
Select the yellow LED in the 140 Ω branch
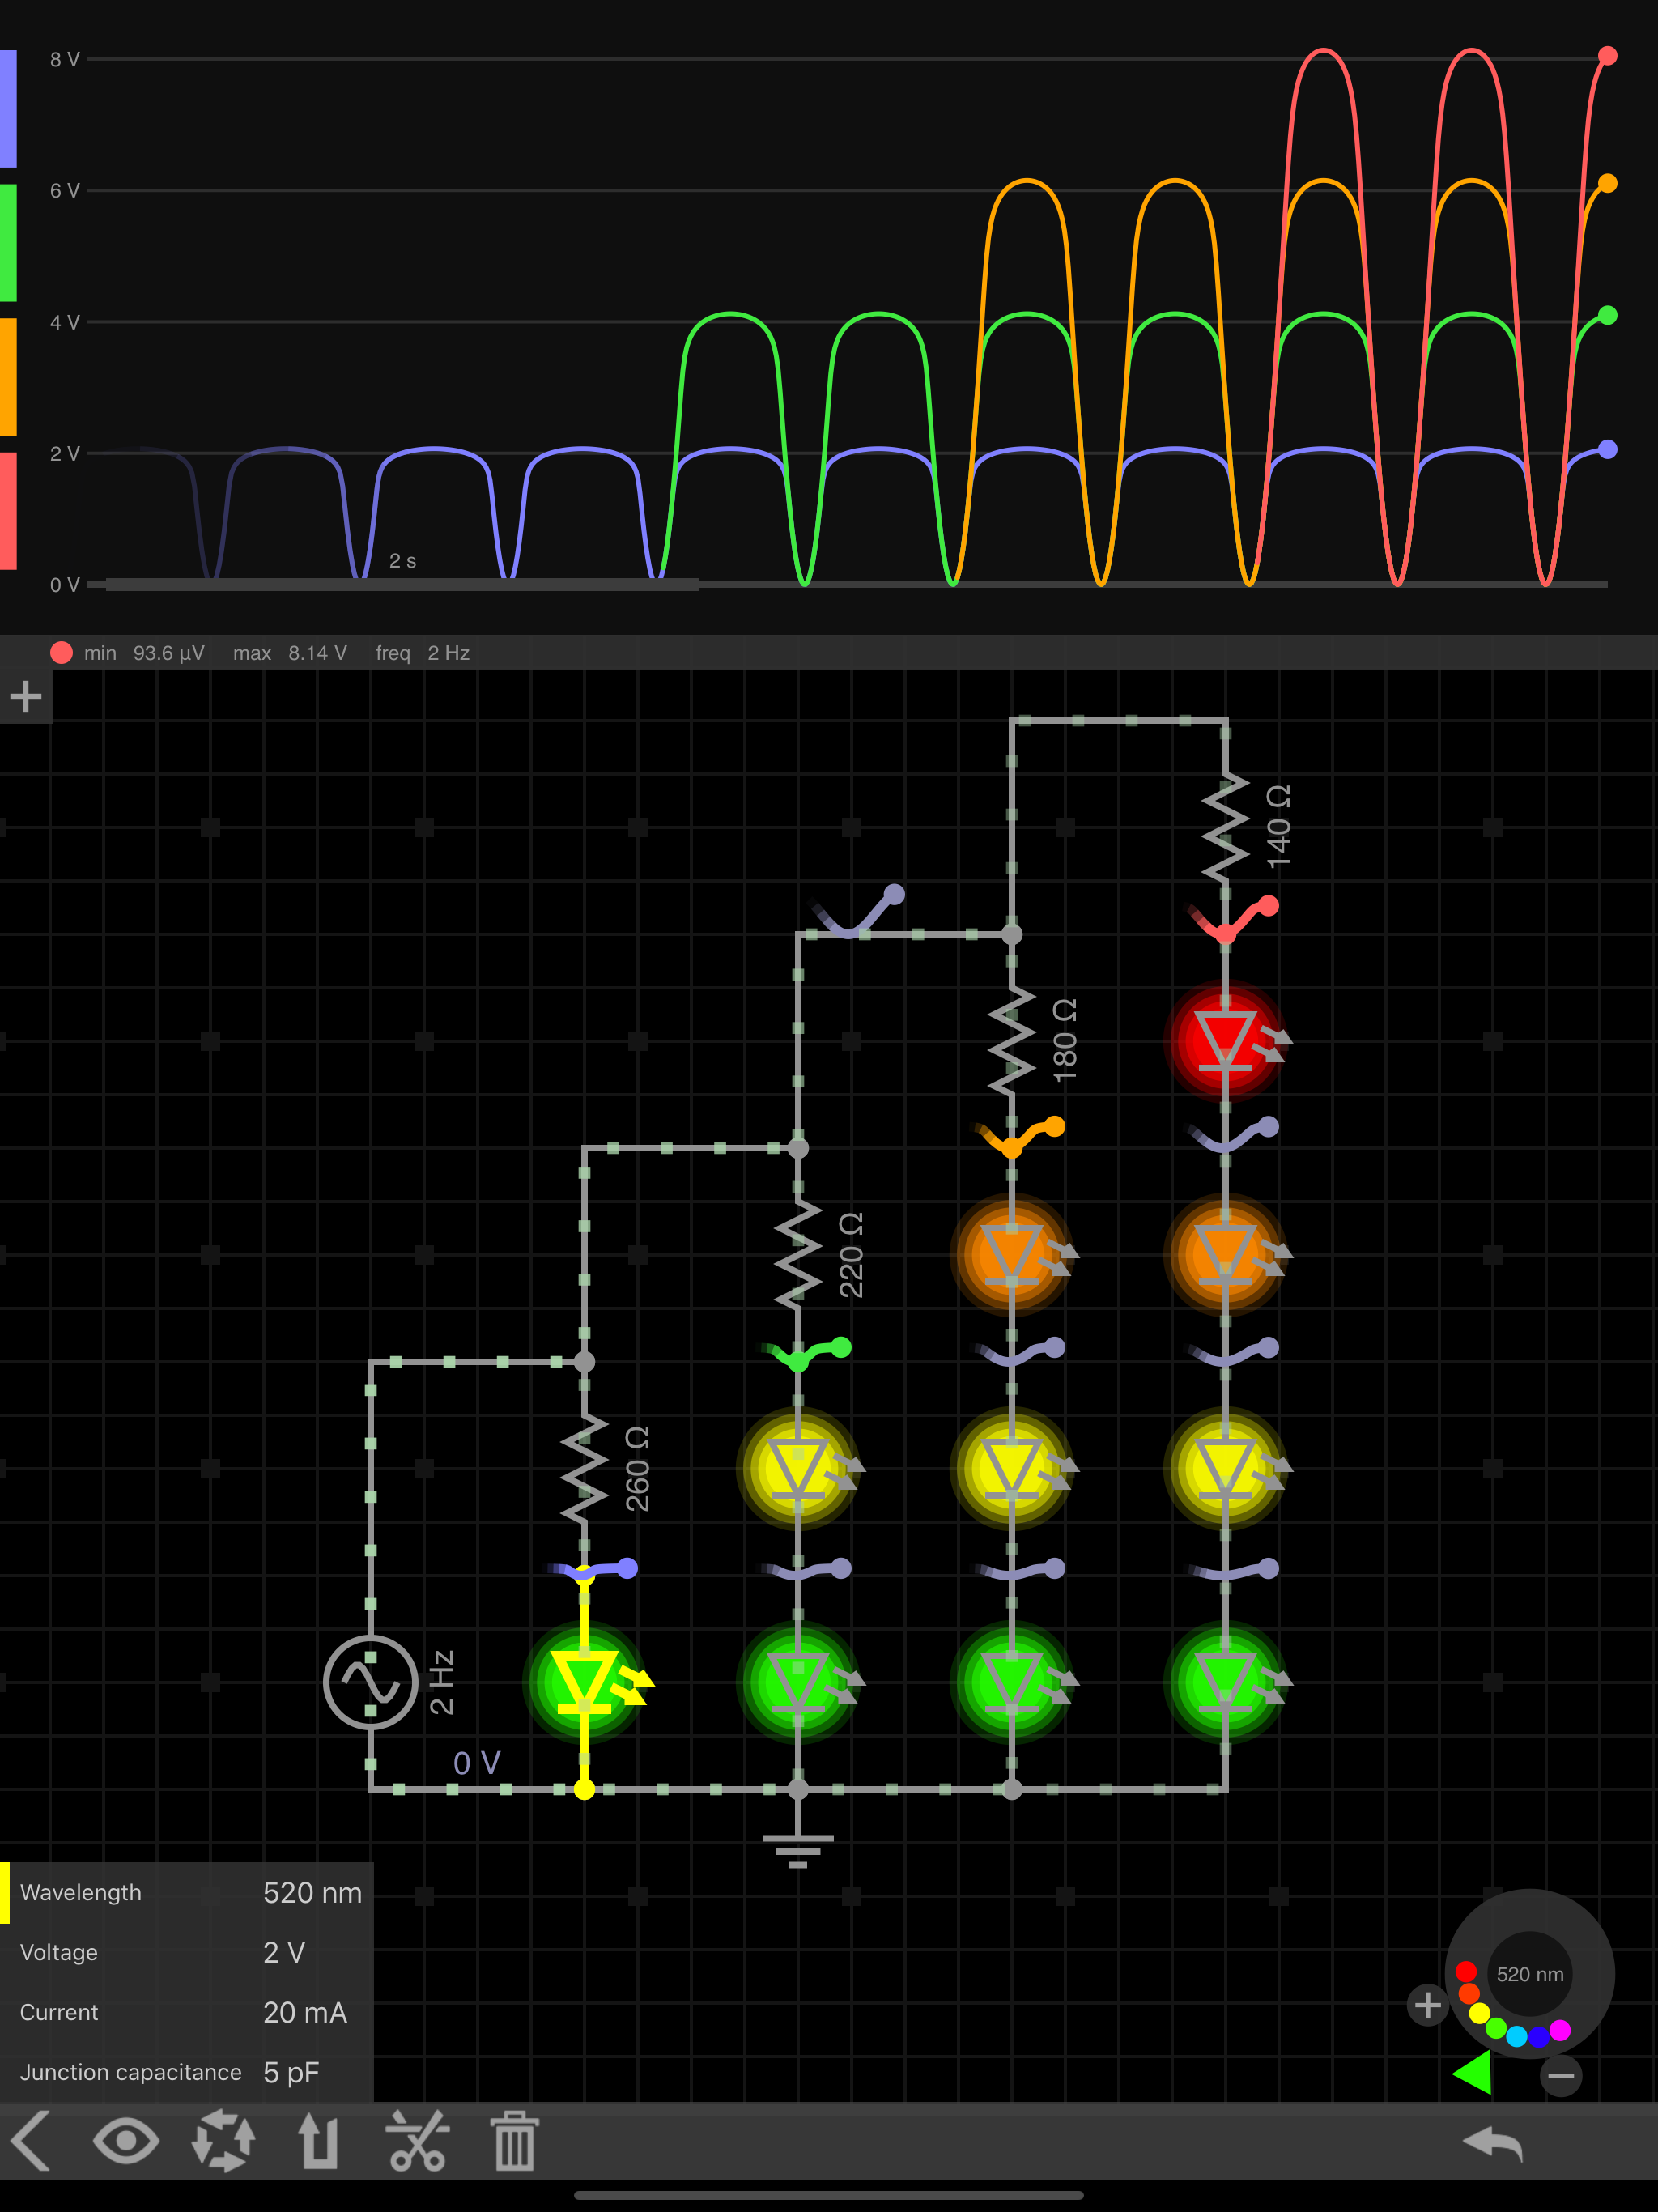(x=1227, y=1468)
